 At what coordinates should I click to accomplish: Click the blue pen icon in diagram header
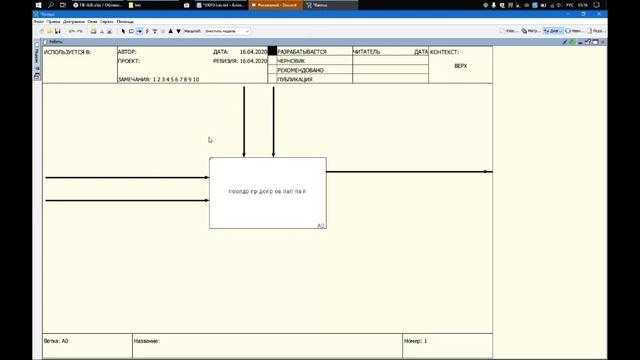(565, 42)
